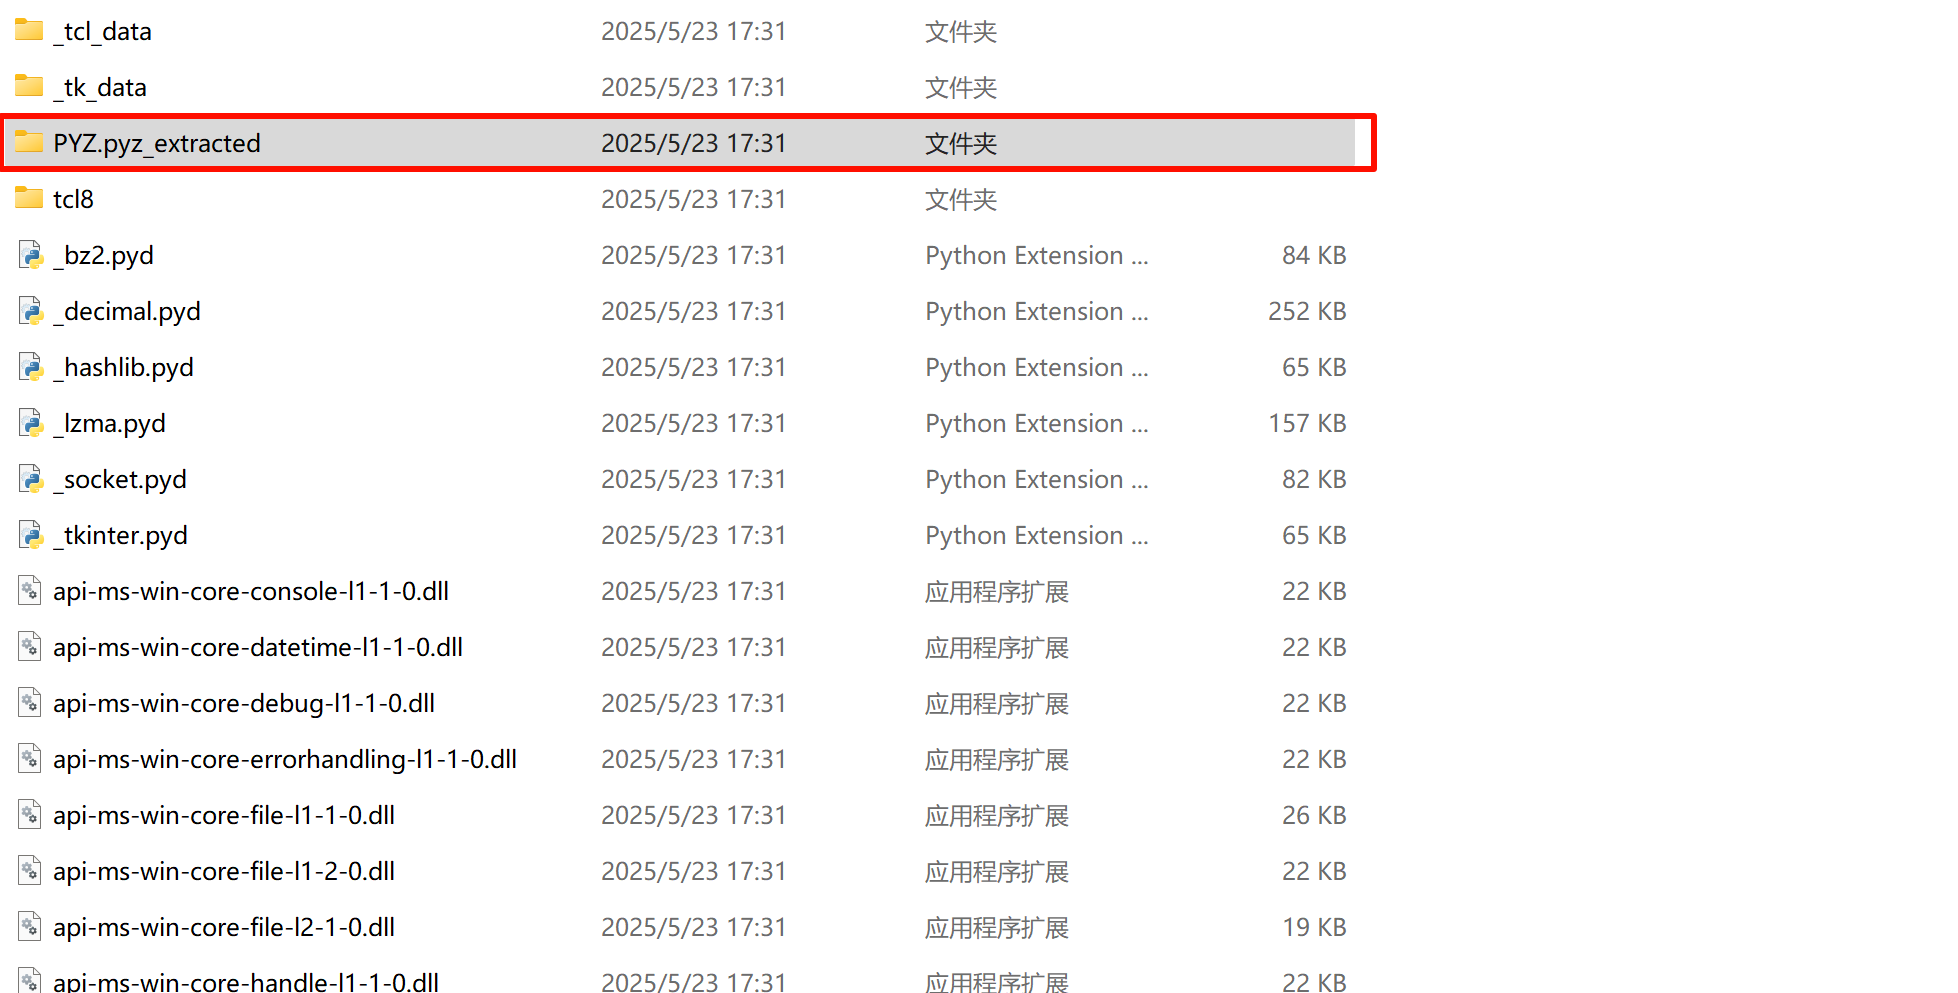
Task: Select the _decimal.pyd file icon
Action: [30, 311]
